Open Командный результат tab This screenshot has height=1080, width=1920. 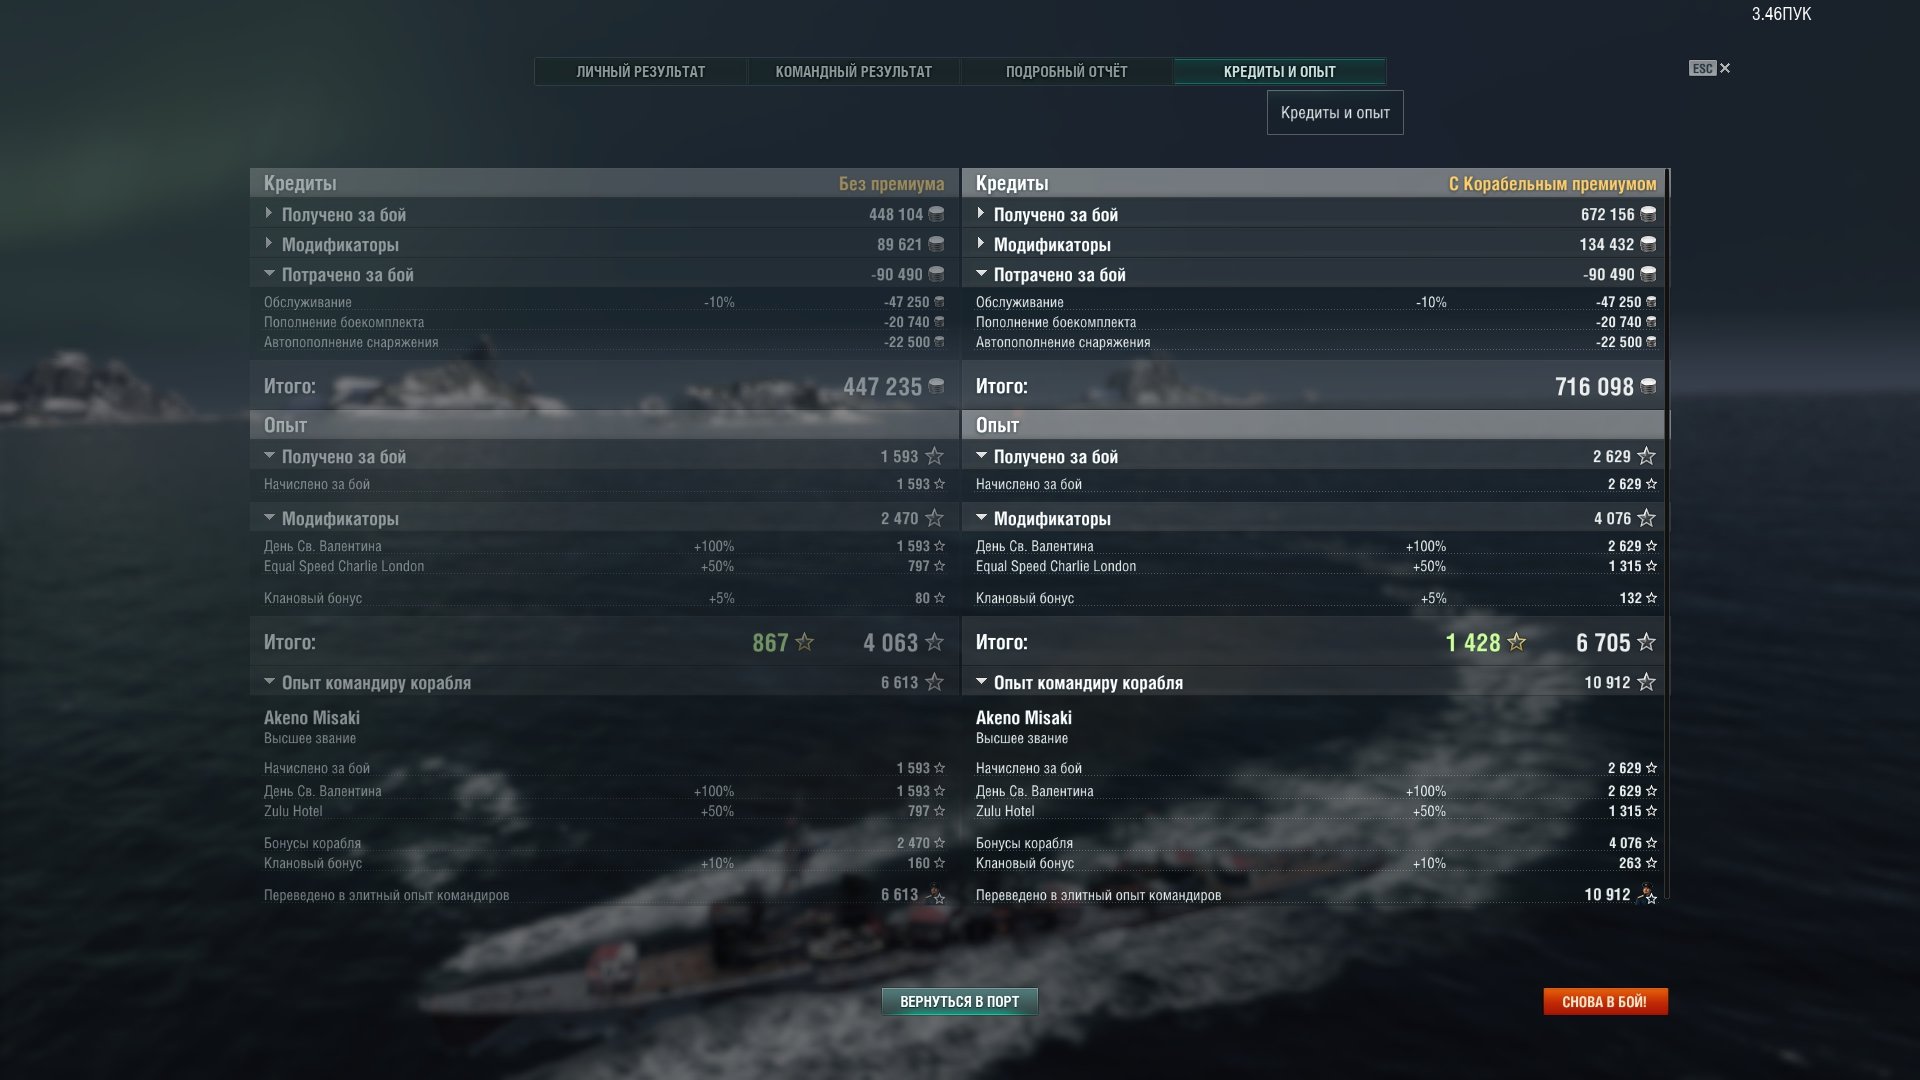point(853,71)
